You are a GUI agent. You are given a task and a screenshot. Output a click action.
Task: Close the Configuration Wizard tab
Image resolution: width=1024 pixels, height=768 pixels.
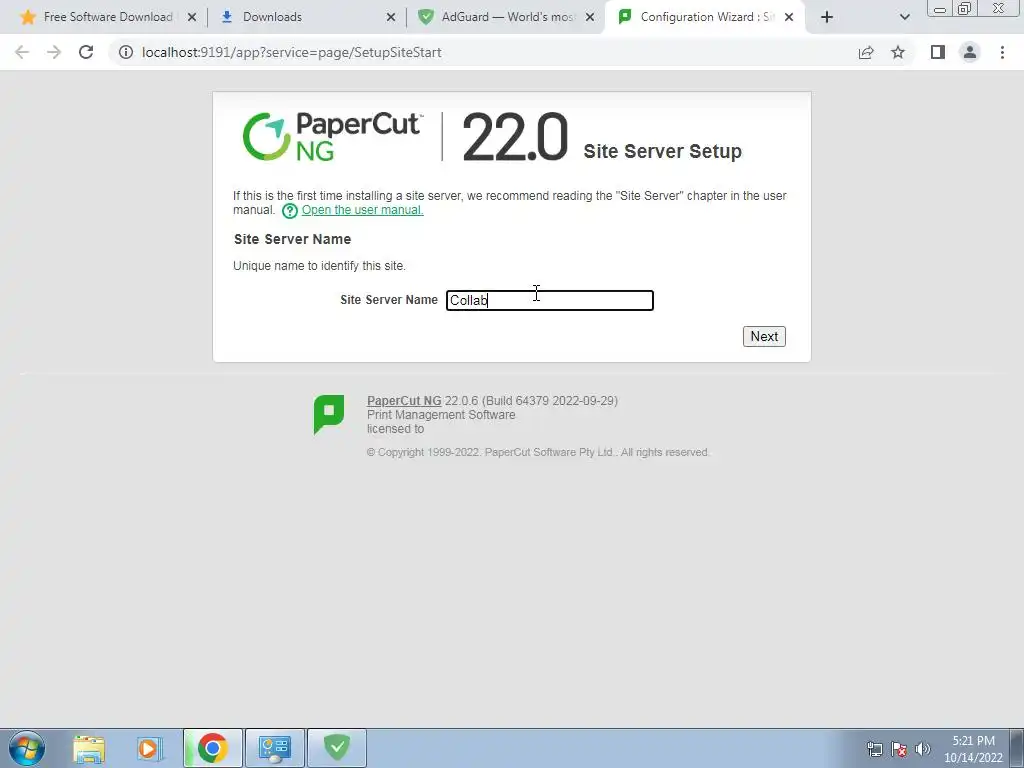(x=789, y=18)
